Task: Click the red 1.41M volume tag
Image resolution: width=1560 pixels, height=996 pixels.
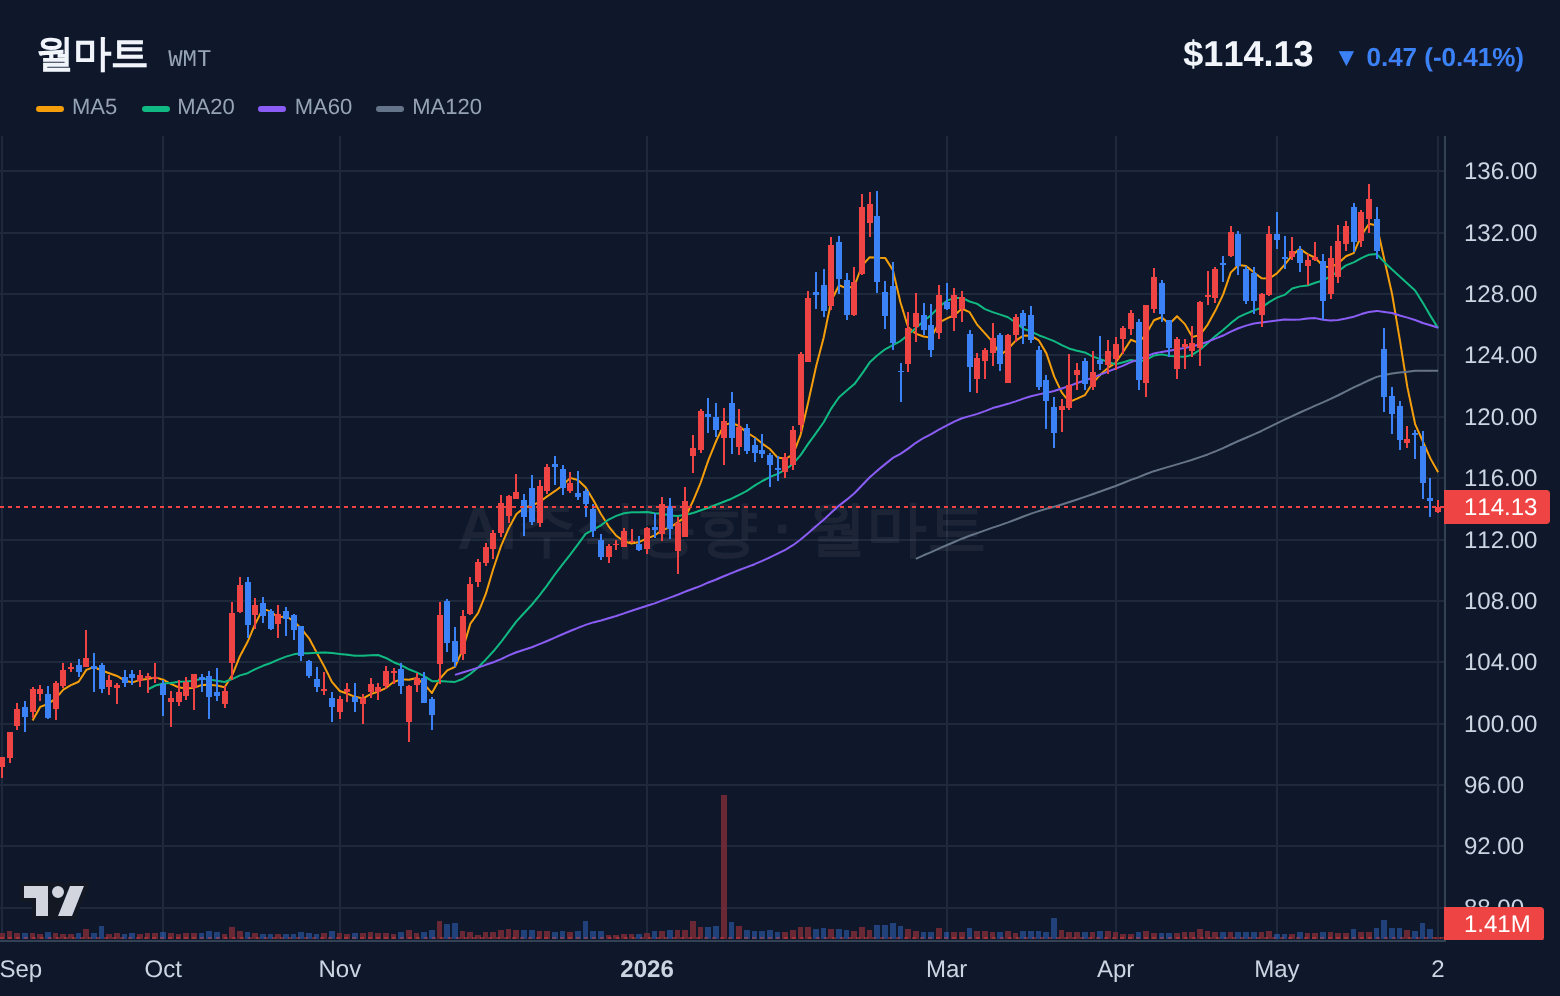Action: tap(1495, 924)
